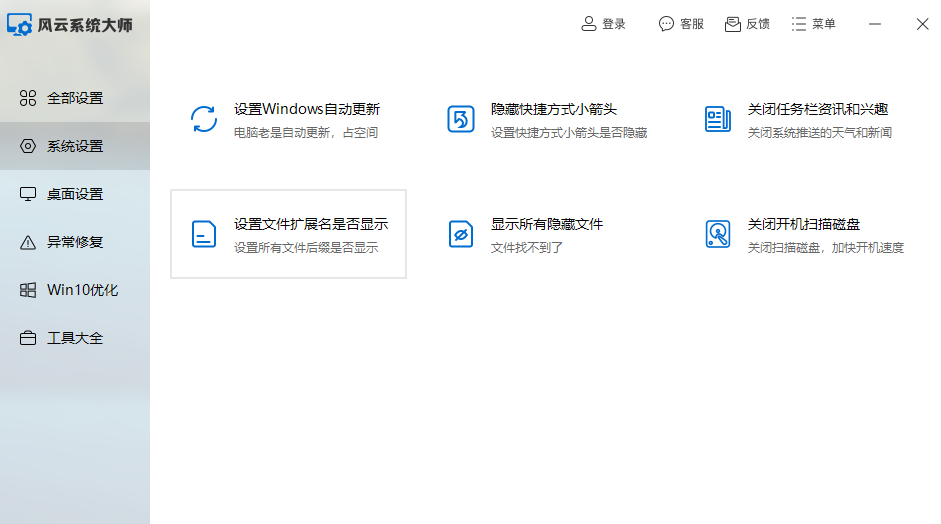Screen dimensions: 941x524
Task: Open 设置文件扩展名是否显示 option title
Action: [311, 224]
